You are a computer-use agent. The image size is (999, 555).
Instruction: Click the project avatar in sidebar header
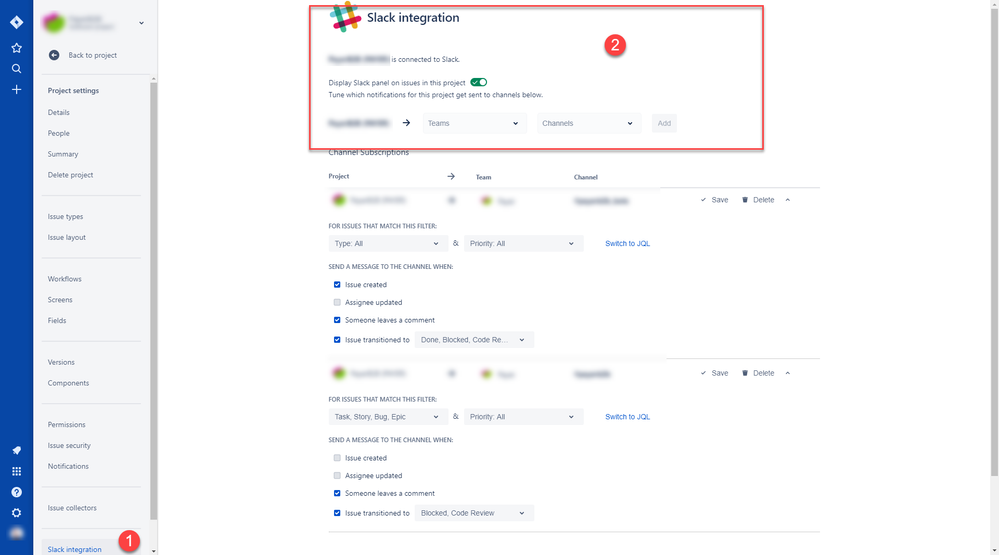(x=54, y=23)
